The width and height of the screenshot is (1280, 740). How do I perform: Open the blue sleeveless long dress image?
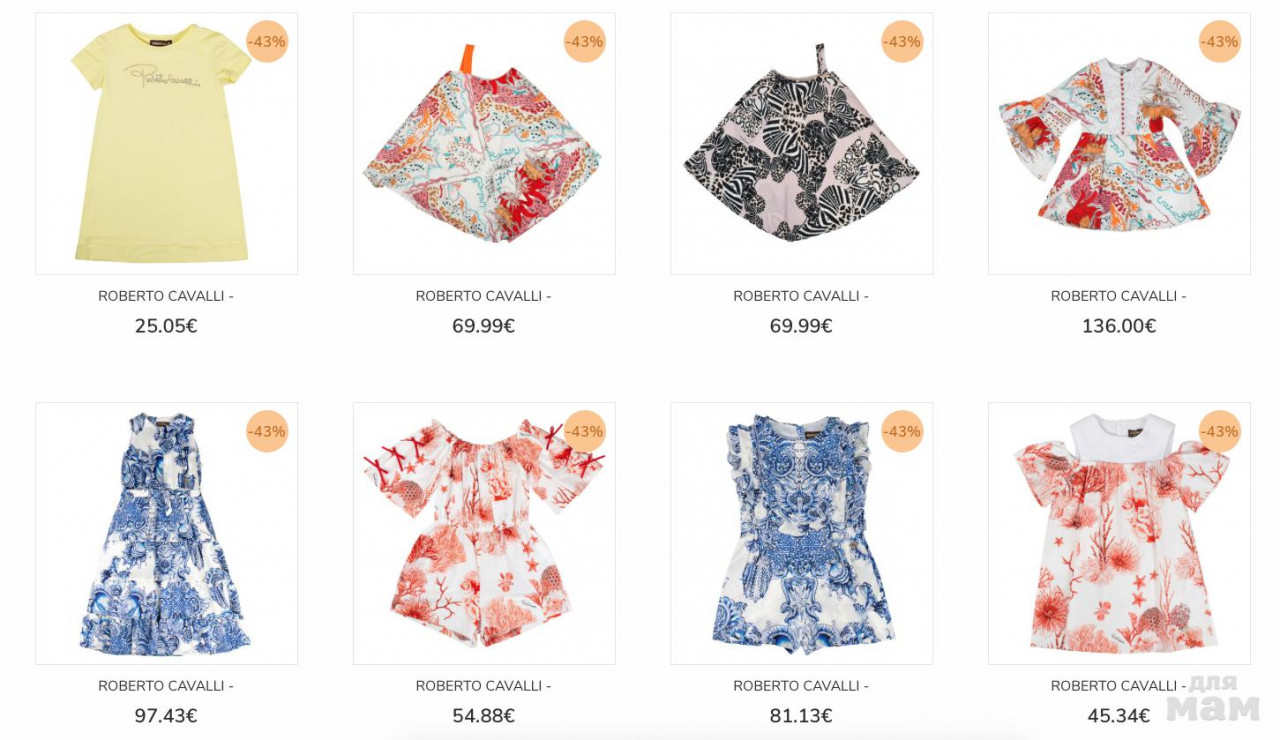coord(166,533)
